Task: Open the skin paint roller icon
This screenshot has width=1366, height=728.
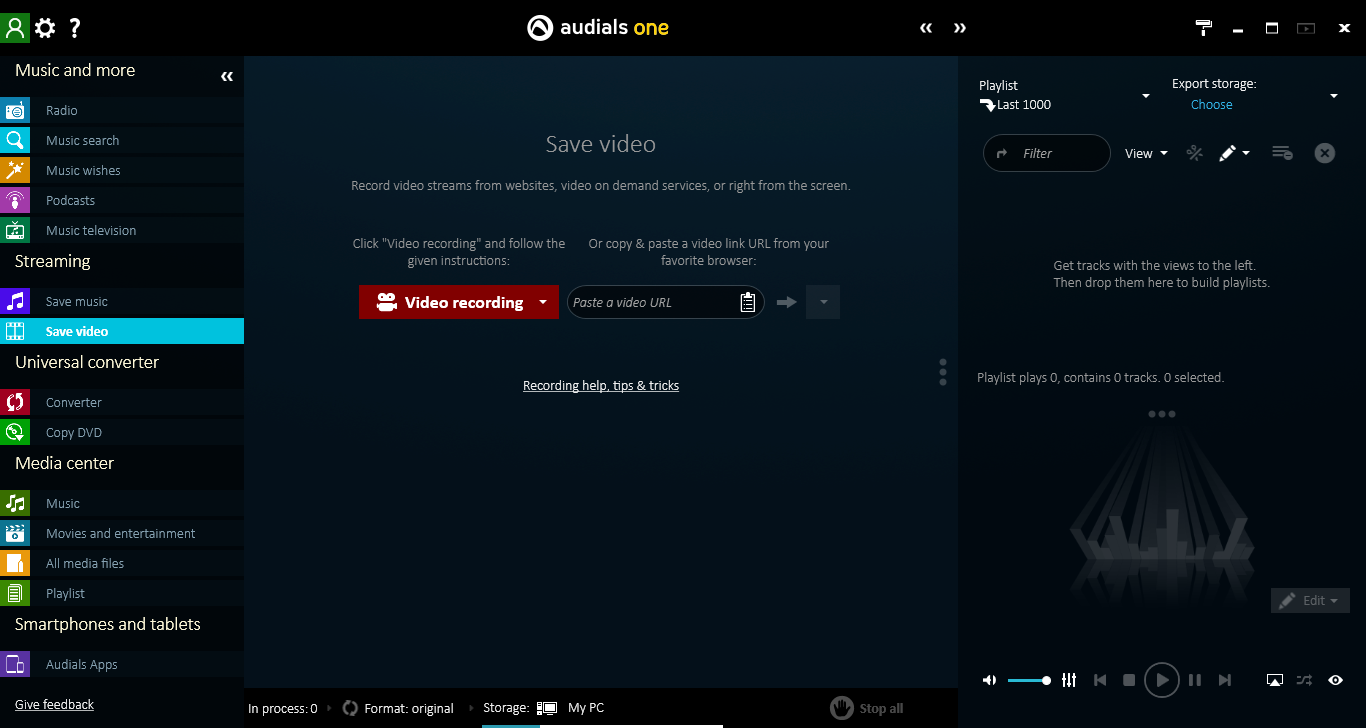Action: (x=1204, y=28)
